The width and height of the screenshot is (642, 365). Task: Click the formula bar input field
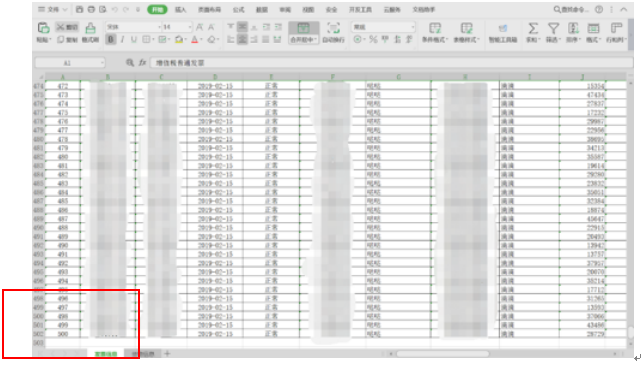pyautogui.click(x=391, y=63)
